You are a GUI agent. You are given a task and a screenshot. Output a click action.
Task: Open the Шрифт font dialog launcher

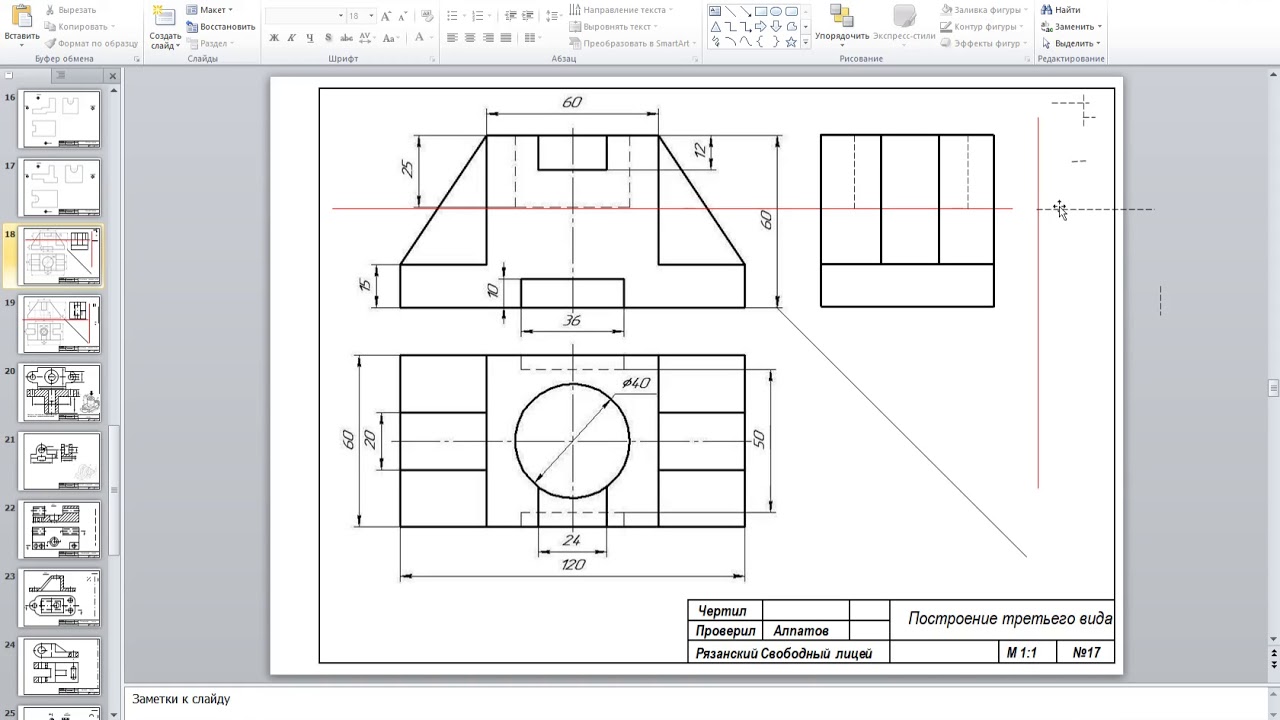[x=433, y=59]
